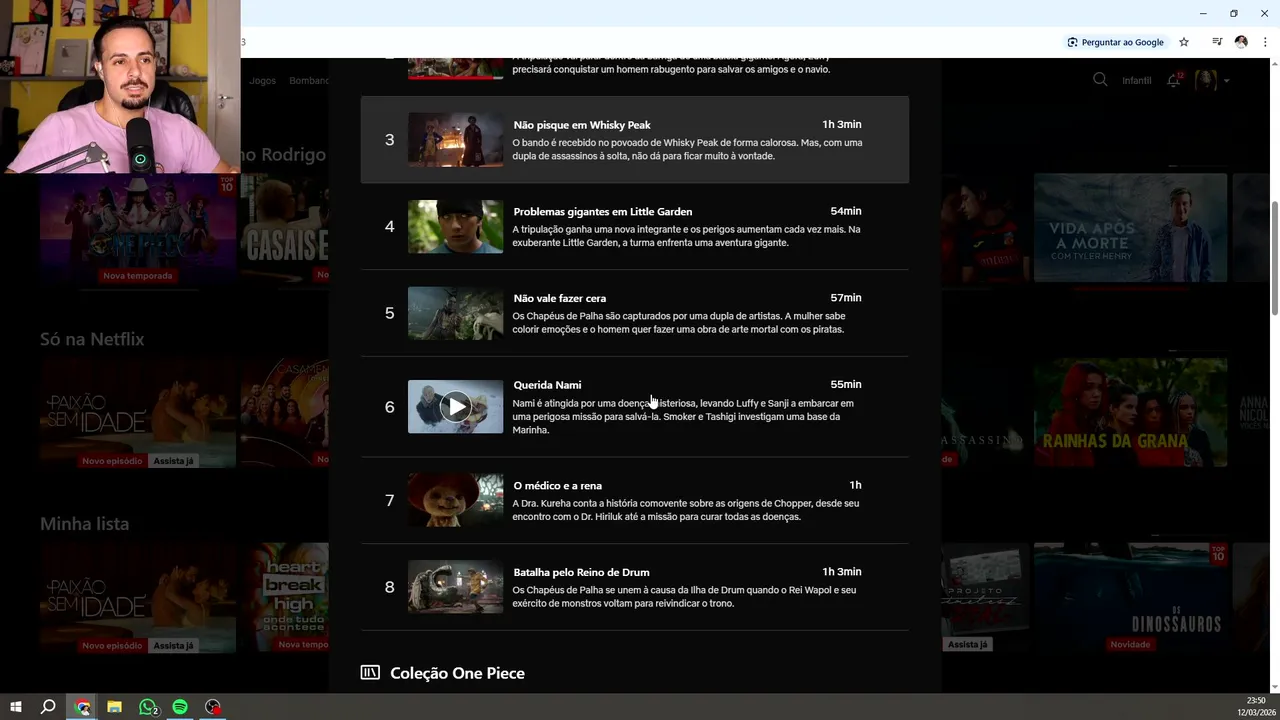Open the Os Dinossauros card
This screenshot has height=720, width=1280.
pyautogui.click(x=1130, y=598)
